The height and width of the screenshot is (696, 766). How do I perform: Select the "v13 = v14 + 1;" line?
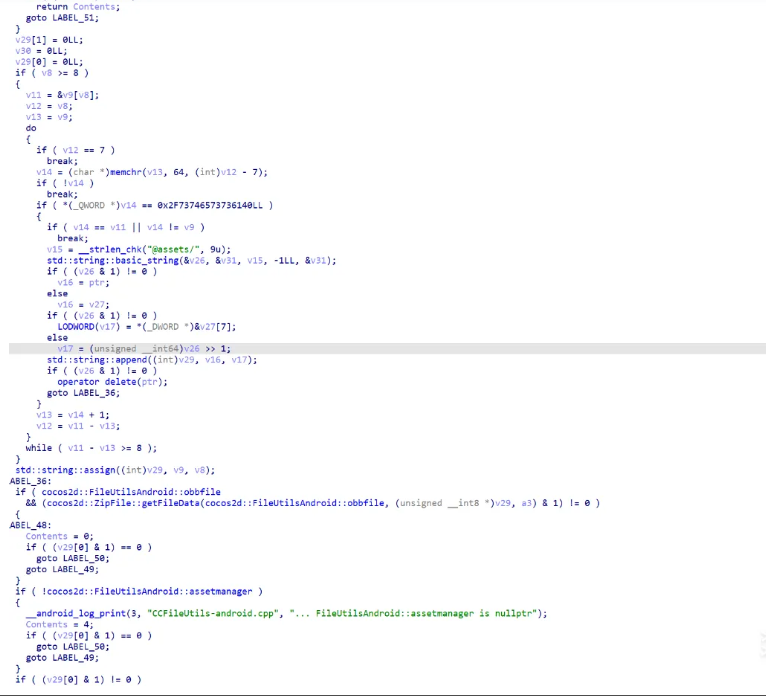(73, 415)
